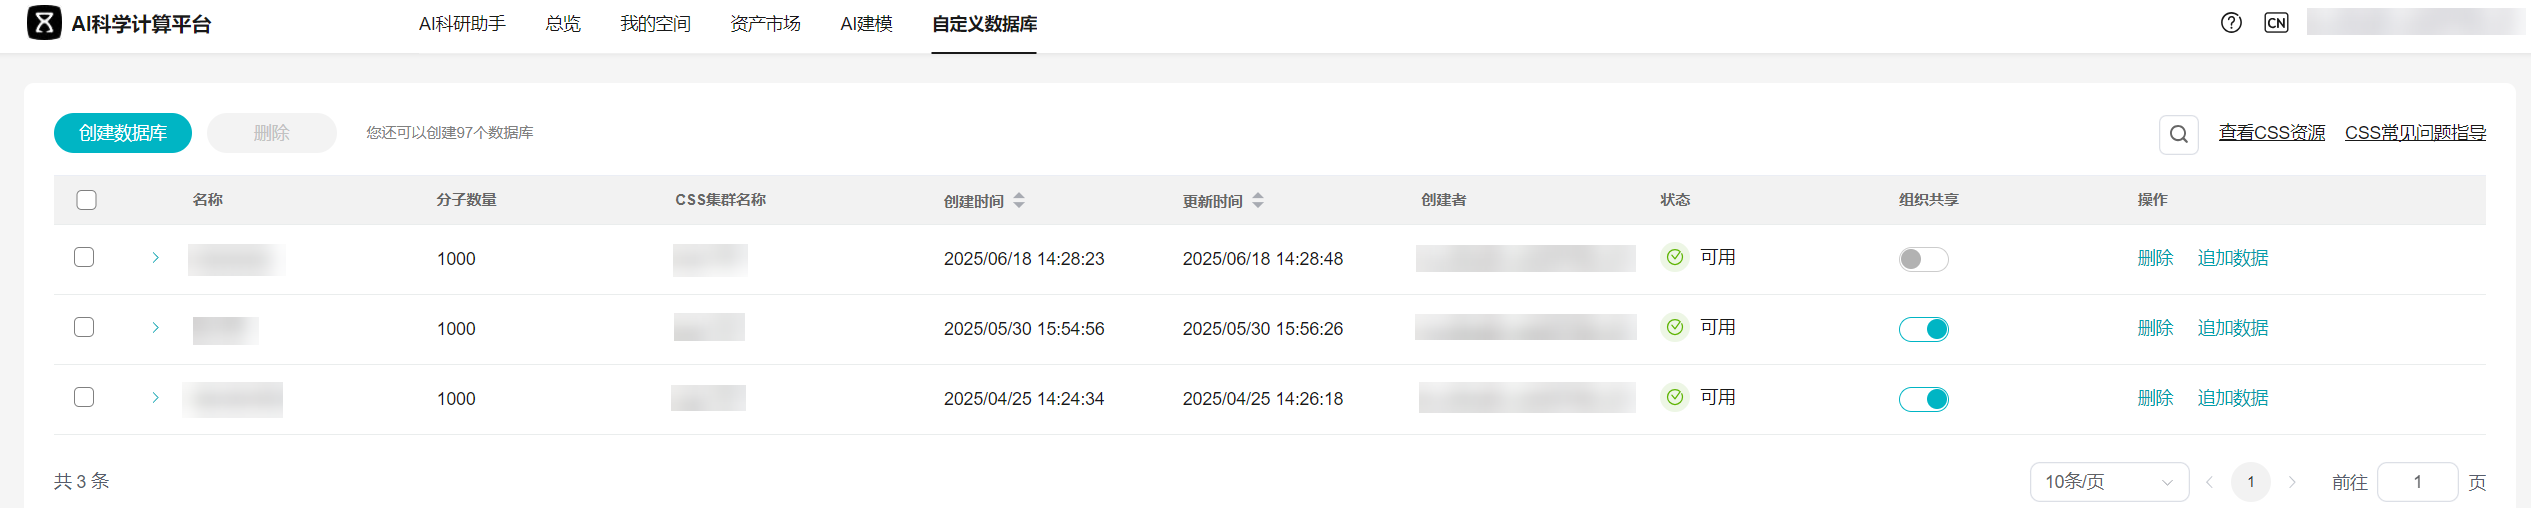Go to next page arrow

coord(2292,482)
